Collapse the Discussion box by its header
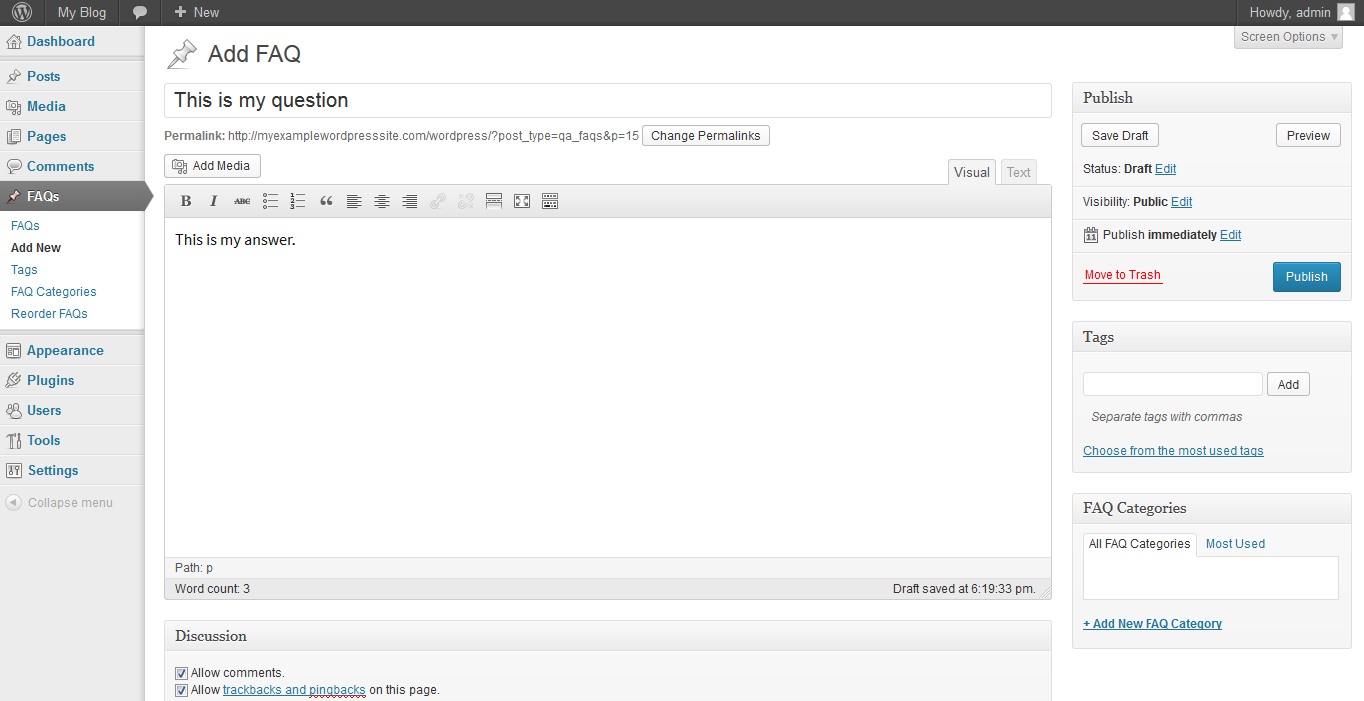The height and width of the screenshot is (701, 1364). tap(608, 636)
